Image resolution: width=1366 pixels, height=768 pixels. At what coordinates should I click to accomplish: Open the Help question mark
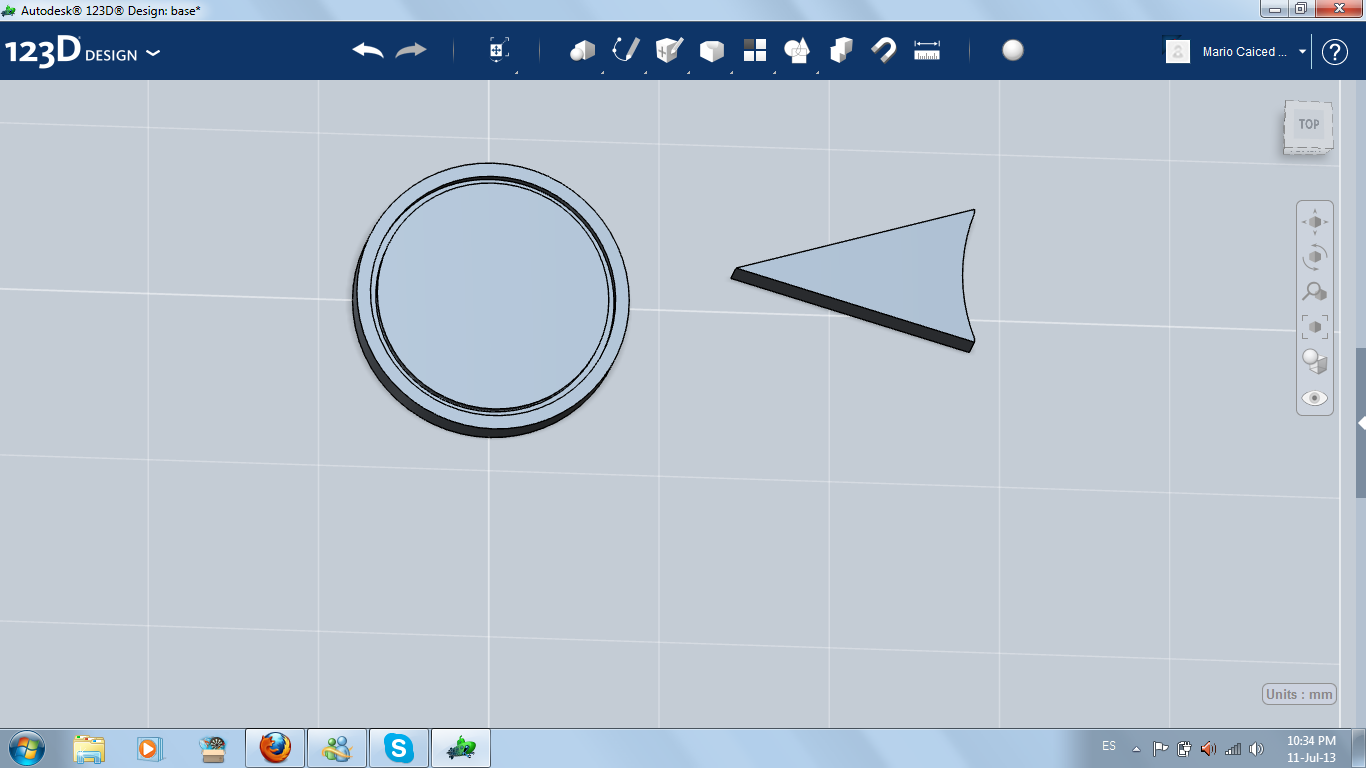pos(1335,52)
